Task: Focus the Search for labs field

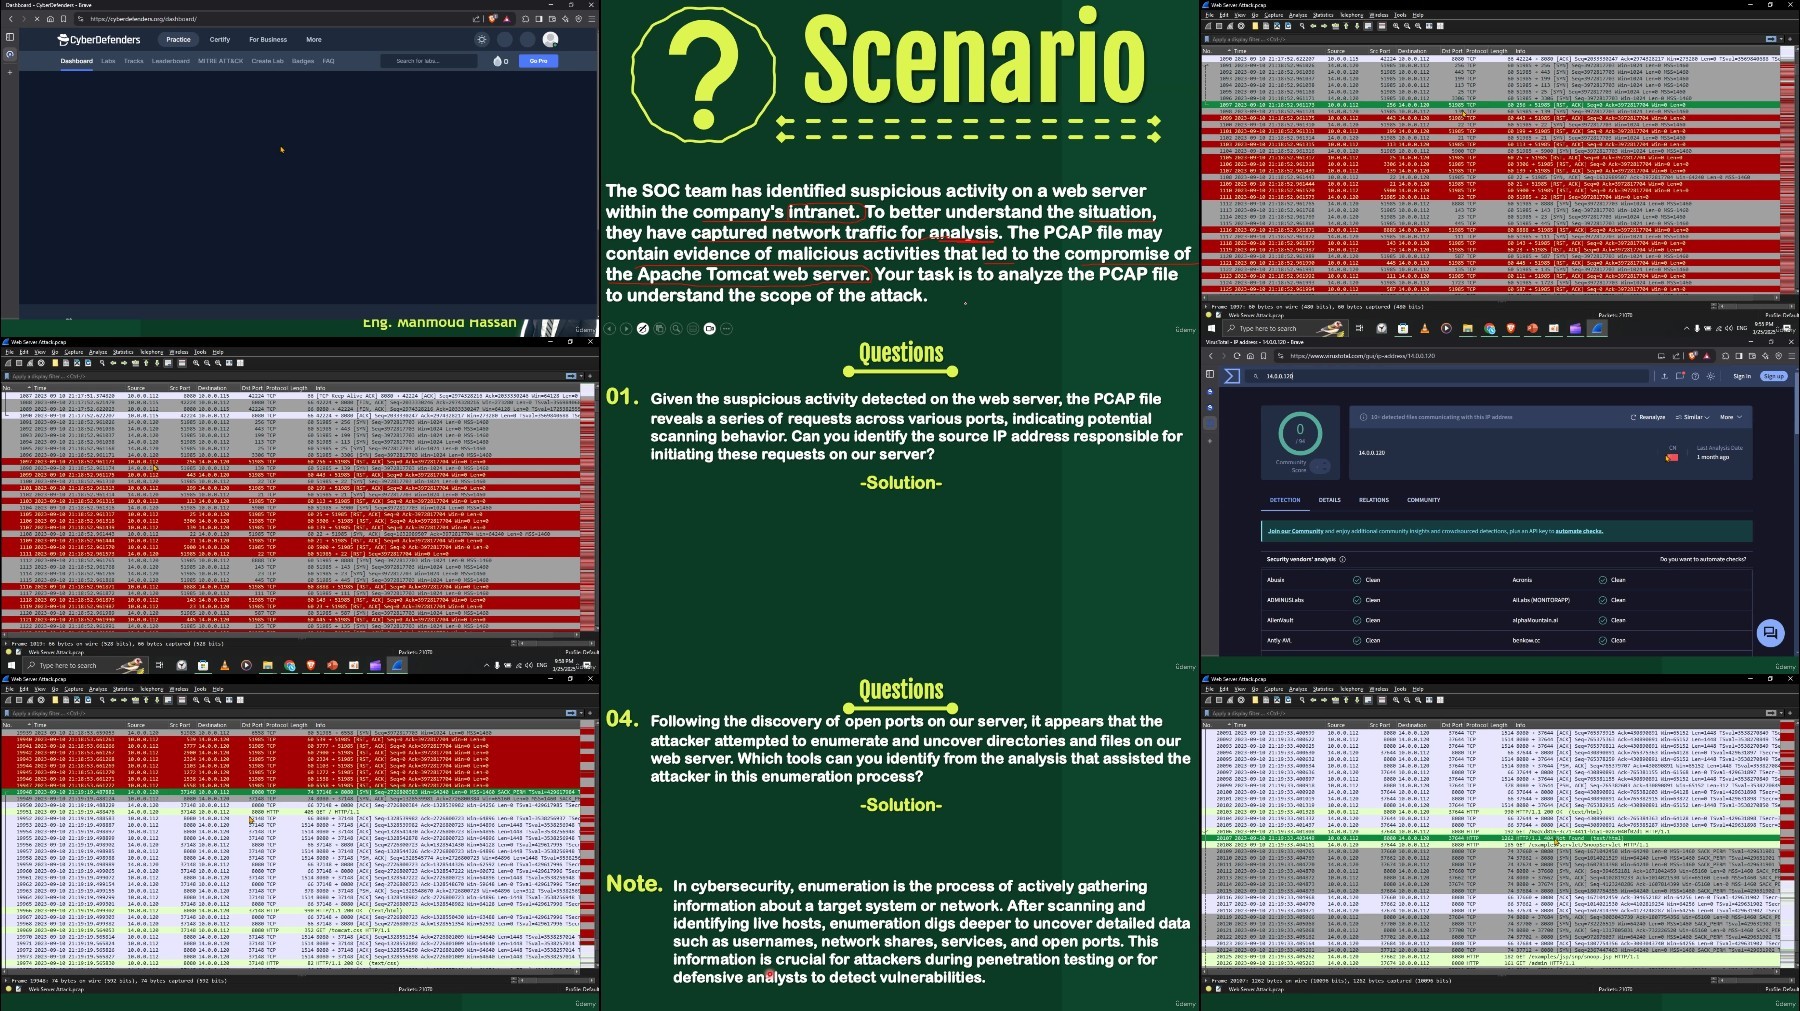Action: click(430, 61)
